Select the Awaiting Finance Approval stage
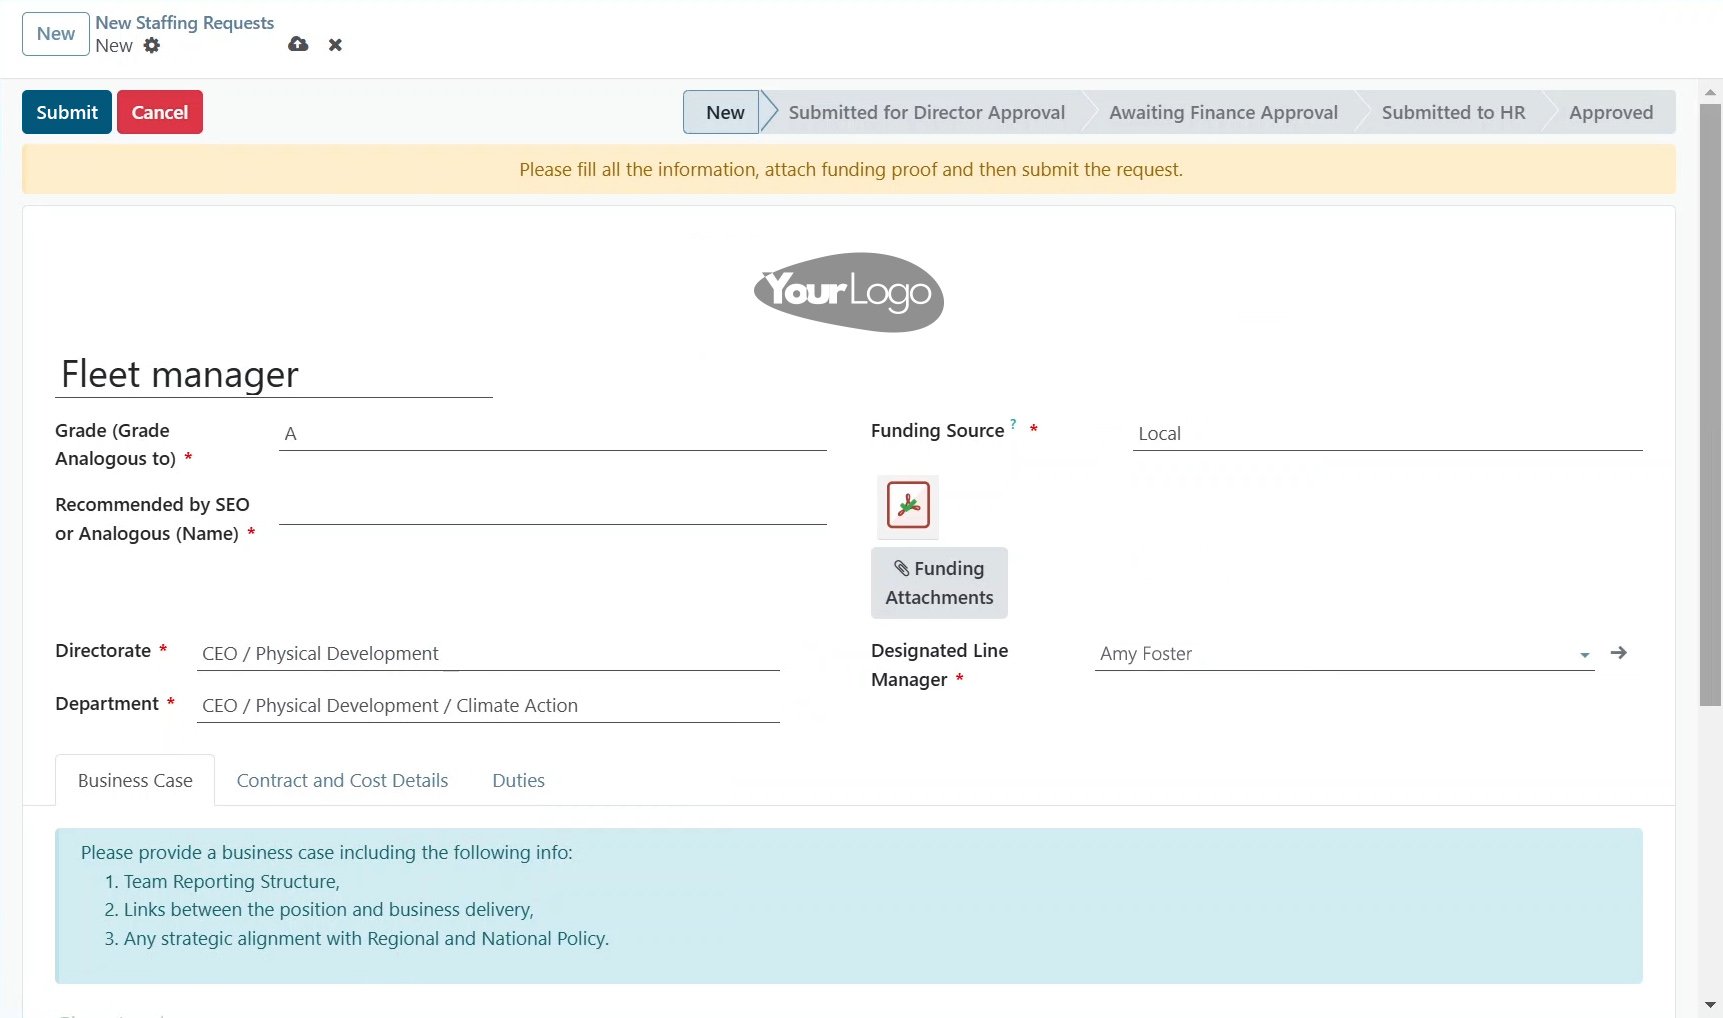Screen dimensions: 1723x1018 tap(1223, 113)
